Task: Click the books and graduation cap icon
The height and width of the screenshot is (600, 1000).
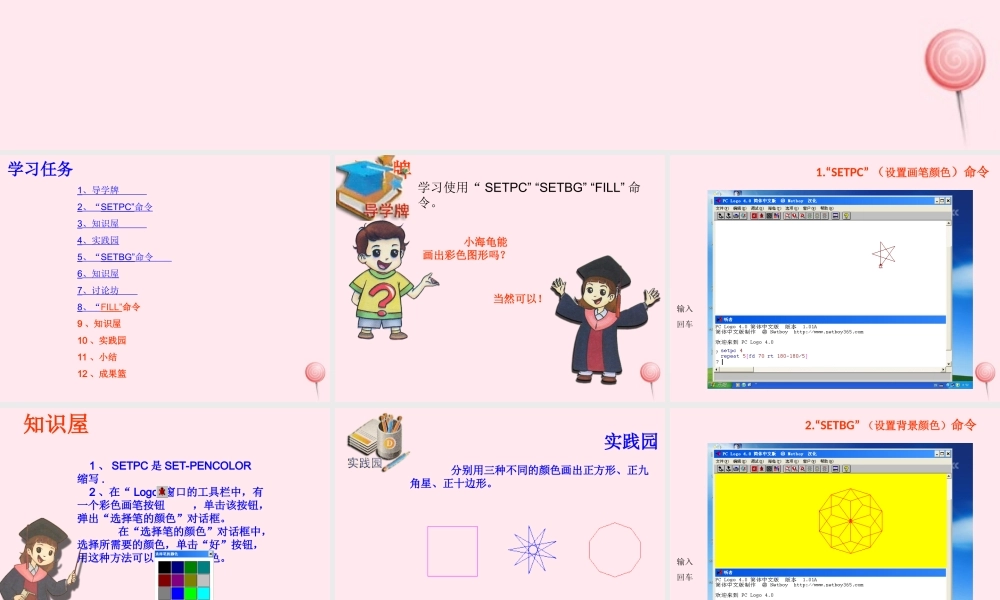Action: [x=371, y=189]
